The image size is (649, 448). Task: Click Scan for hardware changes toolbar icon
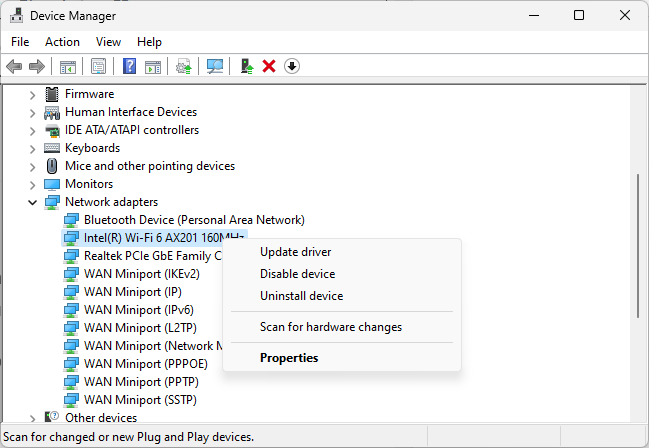click(214, 66)
